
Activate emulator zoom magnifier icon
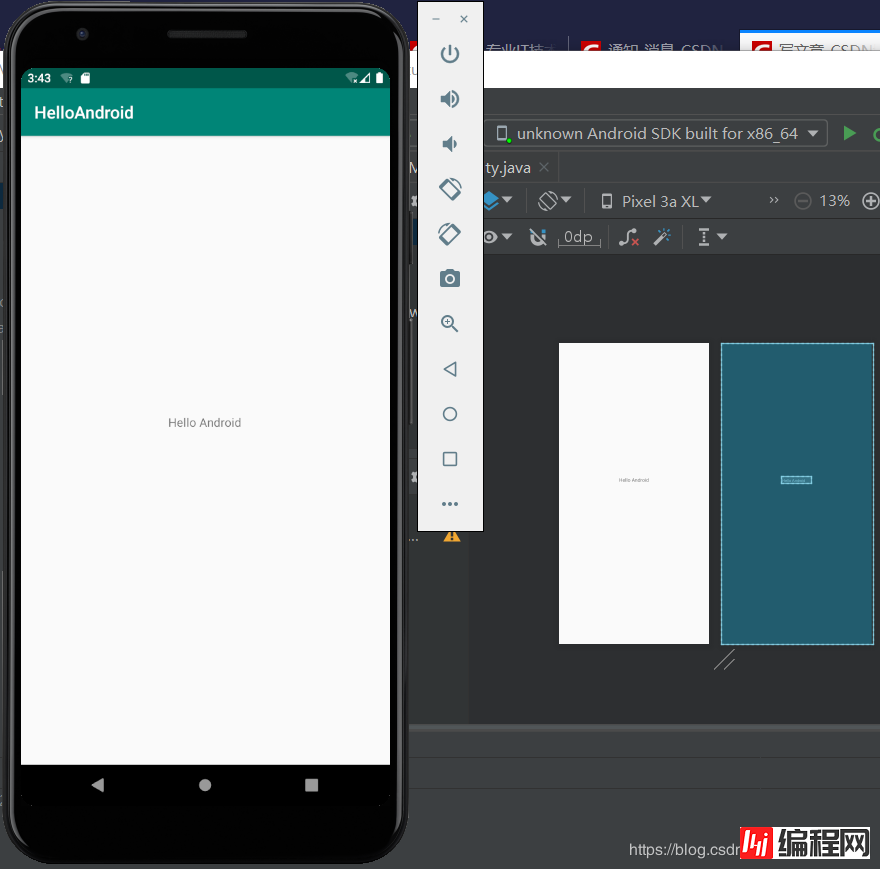pyautogui.click(x=449, y=323)
